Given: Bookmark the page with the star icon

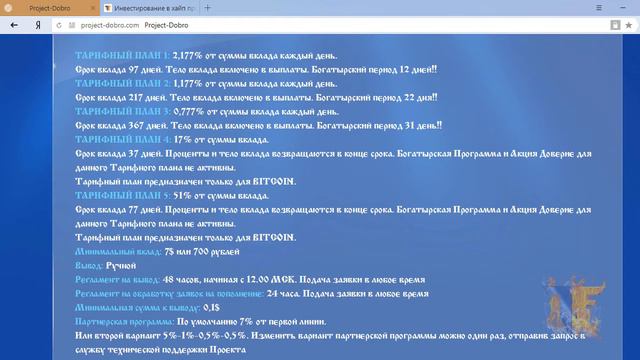Looking at the screenshot, I should pos(629,25).
